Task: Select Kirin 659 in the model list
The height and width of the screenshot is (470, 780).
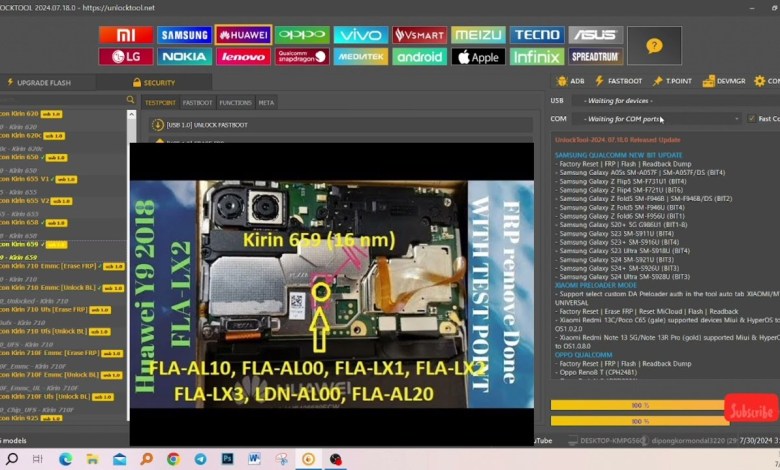Action: coord(30,244)
